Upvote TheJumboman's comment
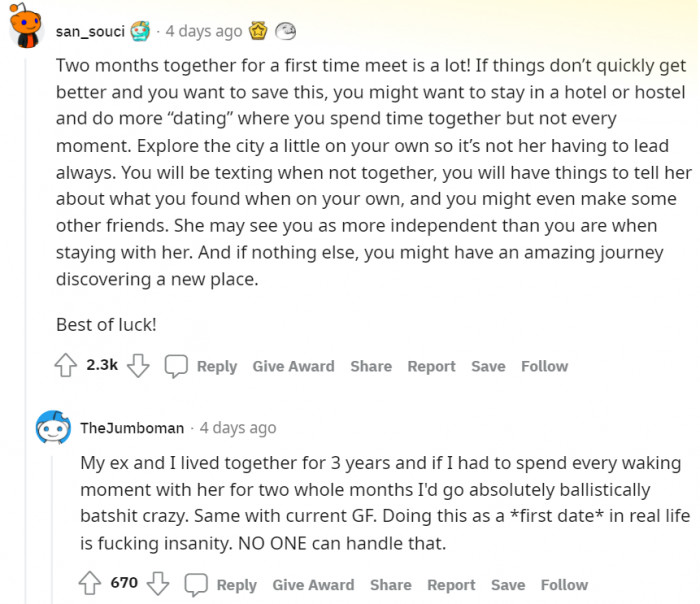 point(88,583)
